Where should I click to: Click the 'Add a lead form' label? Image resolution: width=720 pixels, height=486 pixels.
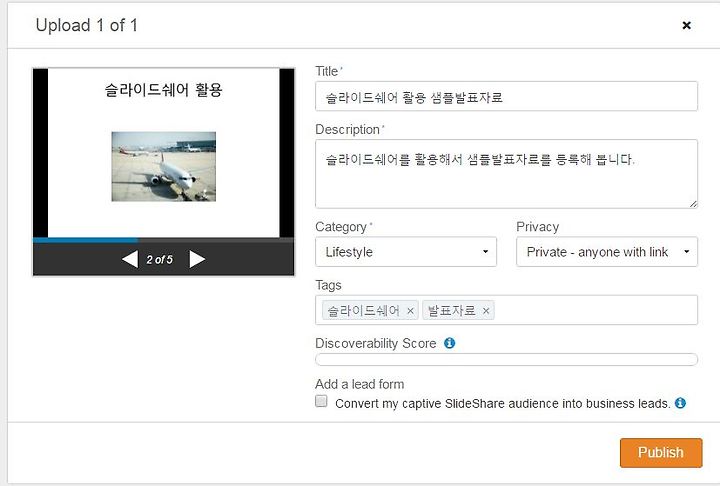coord(360,384)
